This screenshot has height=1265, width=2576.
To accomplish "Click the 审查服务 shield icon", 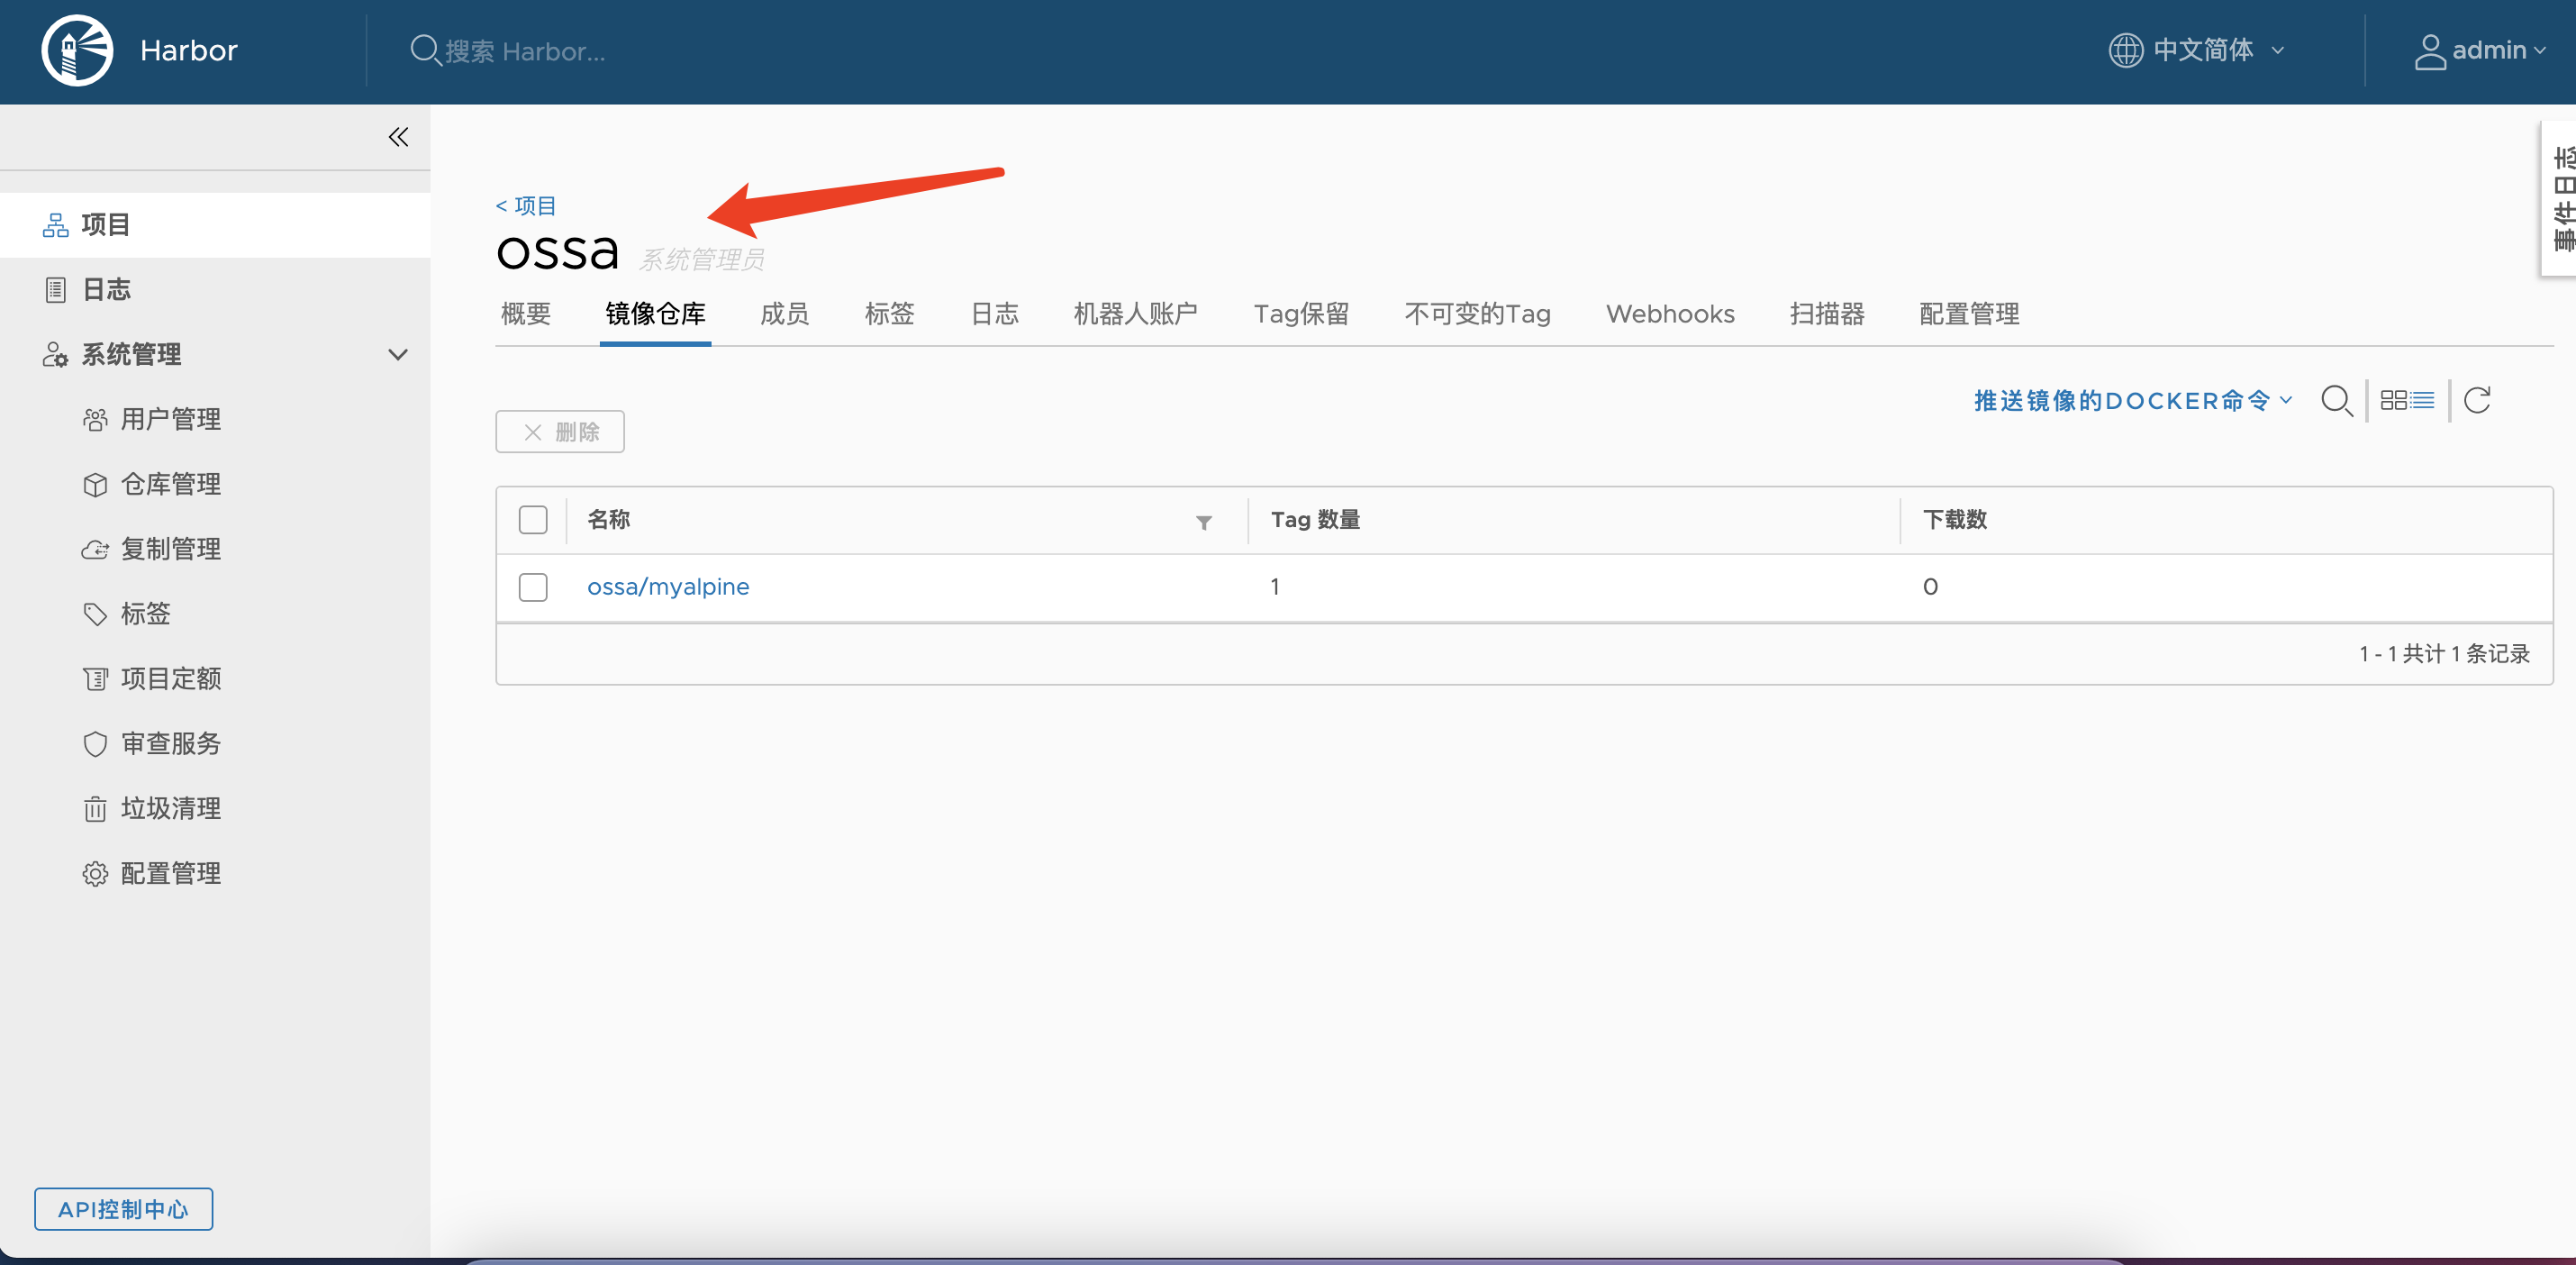I will [x=95, y=744].
